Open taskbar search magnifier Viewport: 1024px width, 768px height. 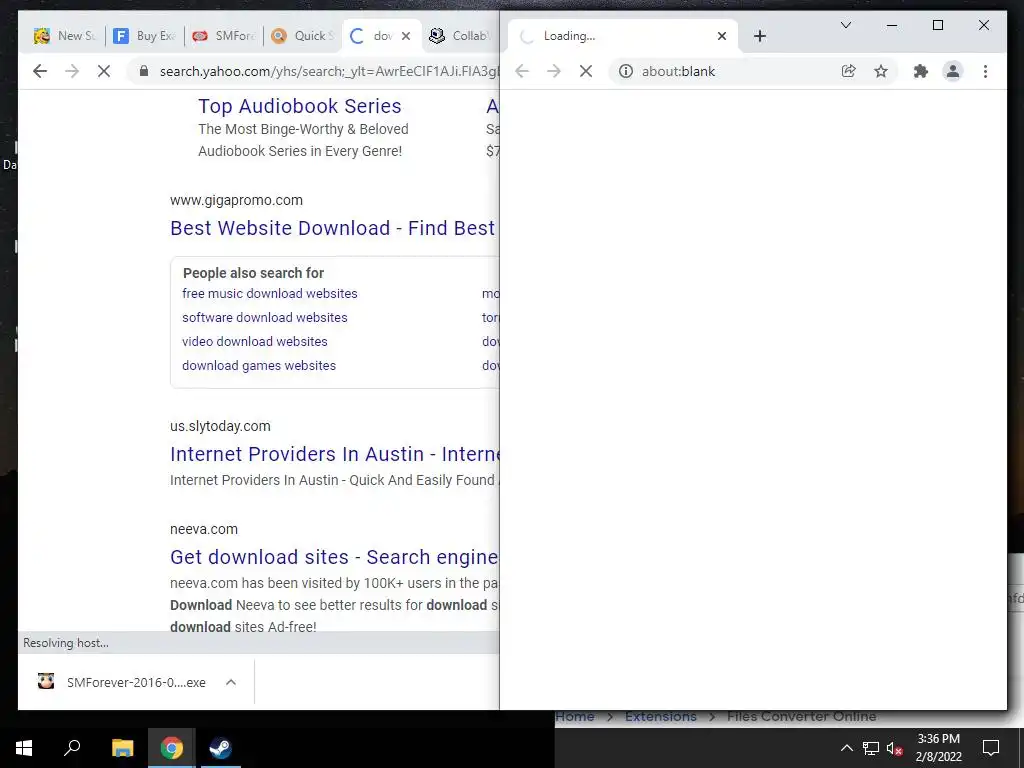click(x=72, y=748)
